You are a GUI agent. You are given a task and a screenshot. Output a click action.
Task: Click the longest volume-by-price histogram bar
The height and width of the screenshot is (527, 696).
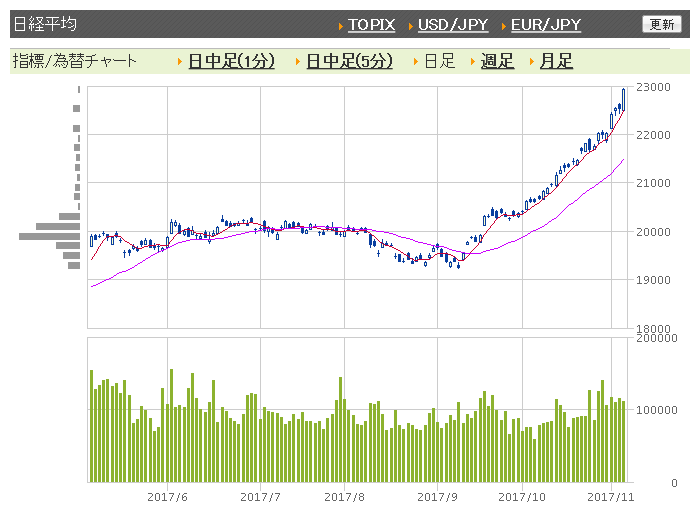point(49,237)
